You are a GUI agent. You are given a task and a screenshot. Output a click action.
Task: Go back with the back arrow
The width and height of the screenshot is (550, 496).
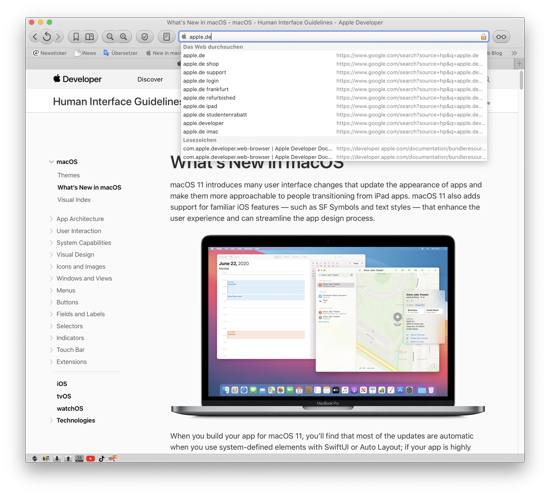[x=35, y=36]
